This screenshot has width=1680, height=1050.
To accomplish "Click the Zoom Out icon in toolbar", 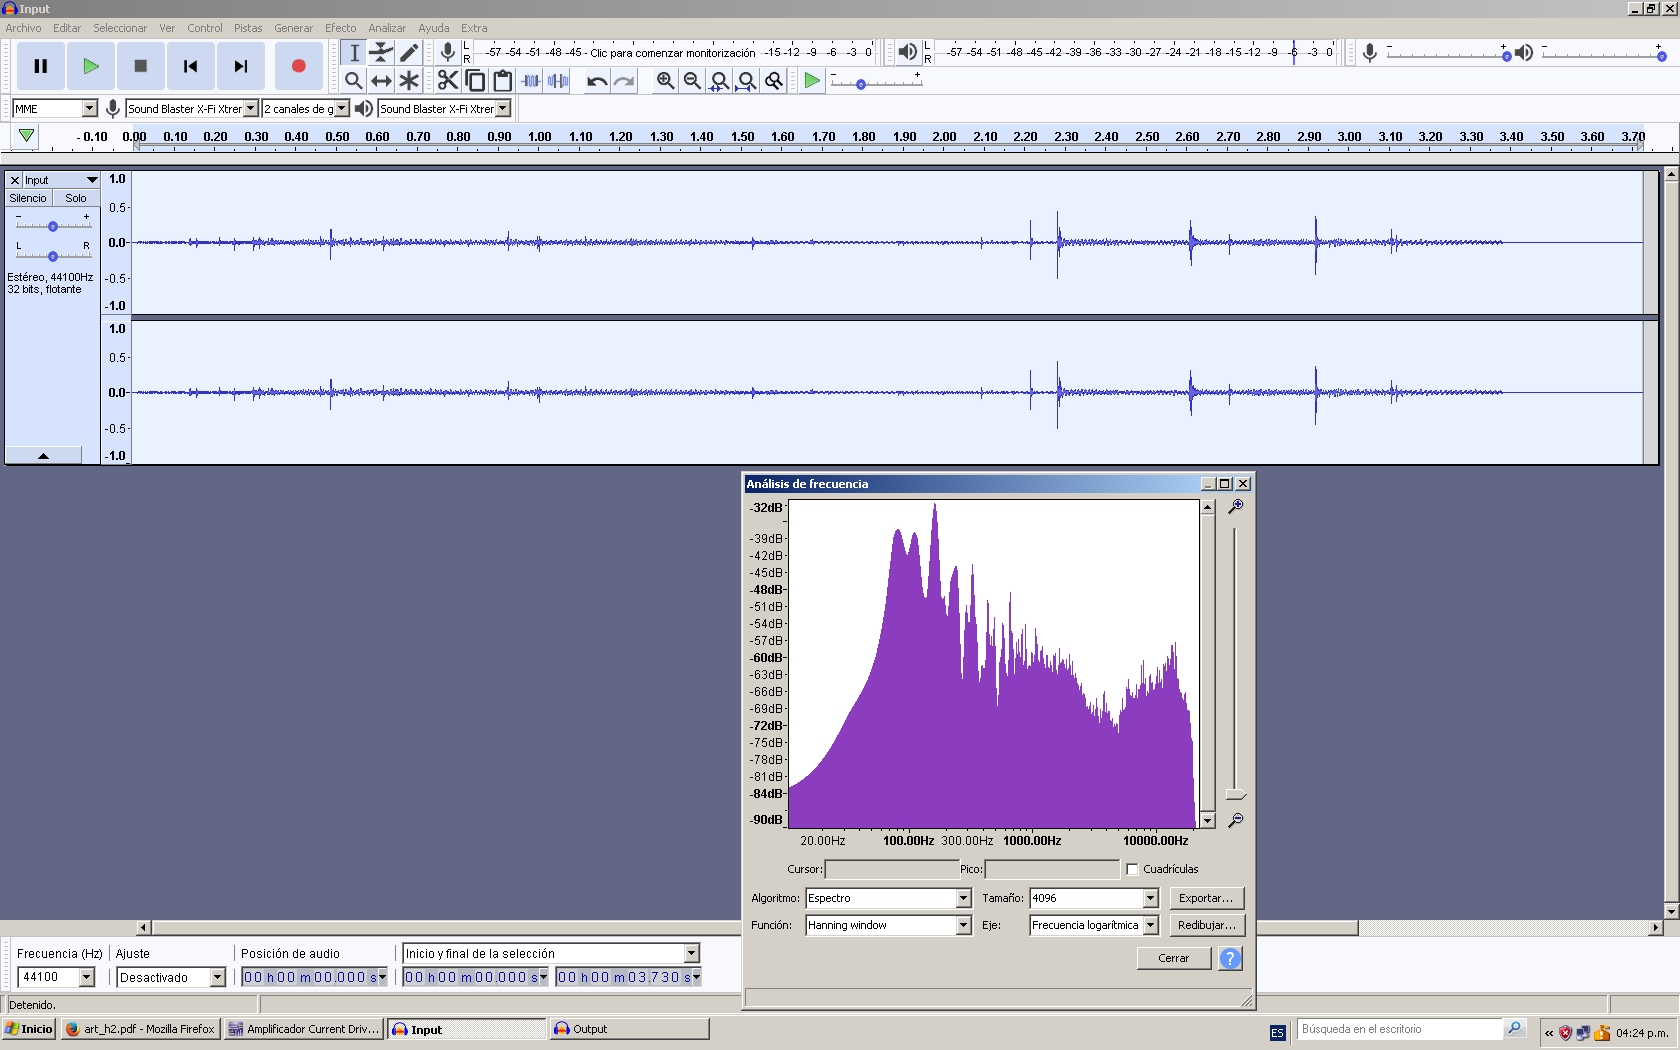I will click(x=692, y=81).
